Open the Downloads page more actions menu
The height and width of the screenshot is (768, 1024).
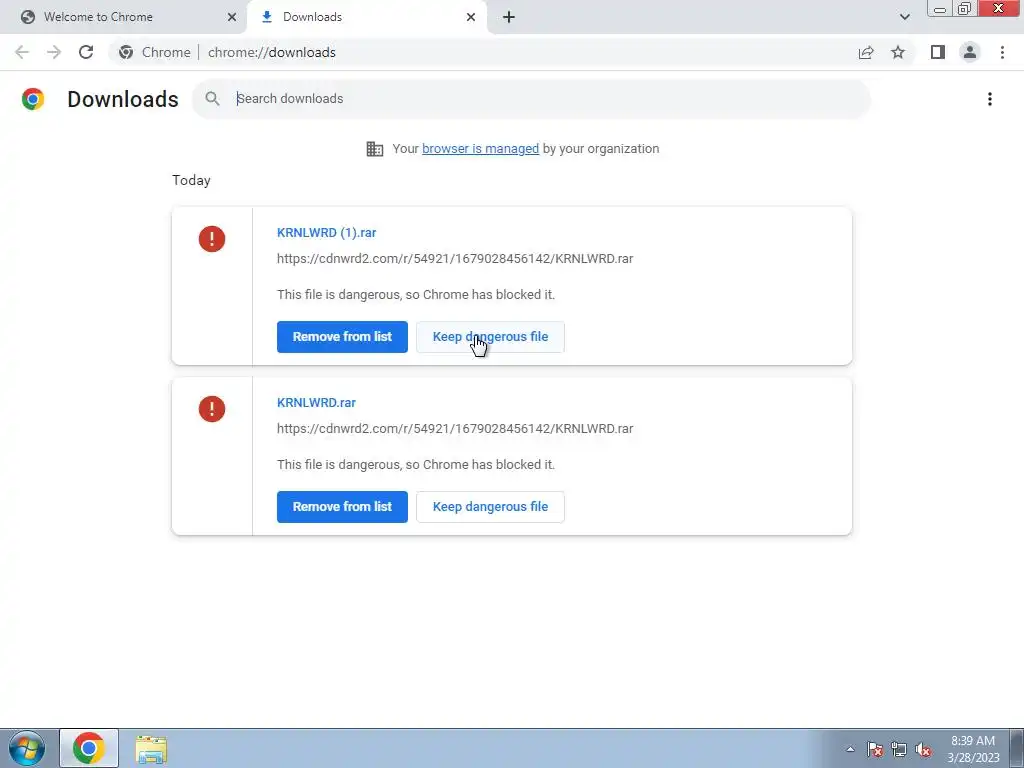click(x=990, y=99)
